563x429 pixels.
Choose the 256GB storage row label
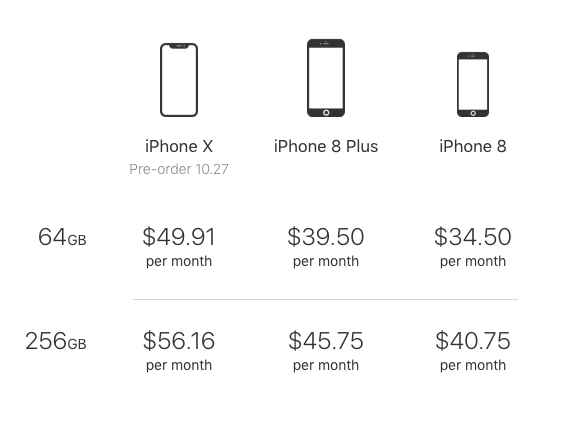point(56,341)
